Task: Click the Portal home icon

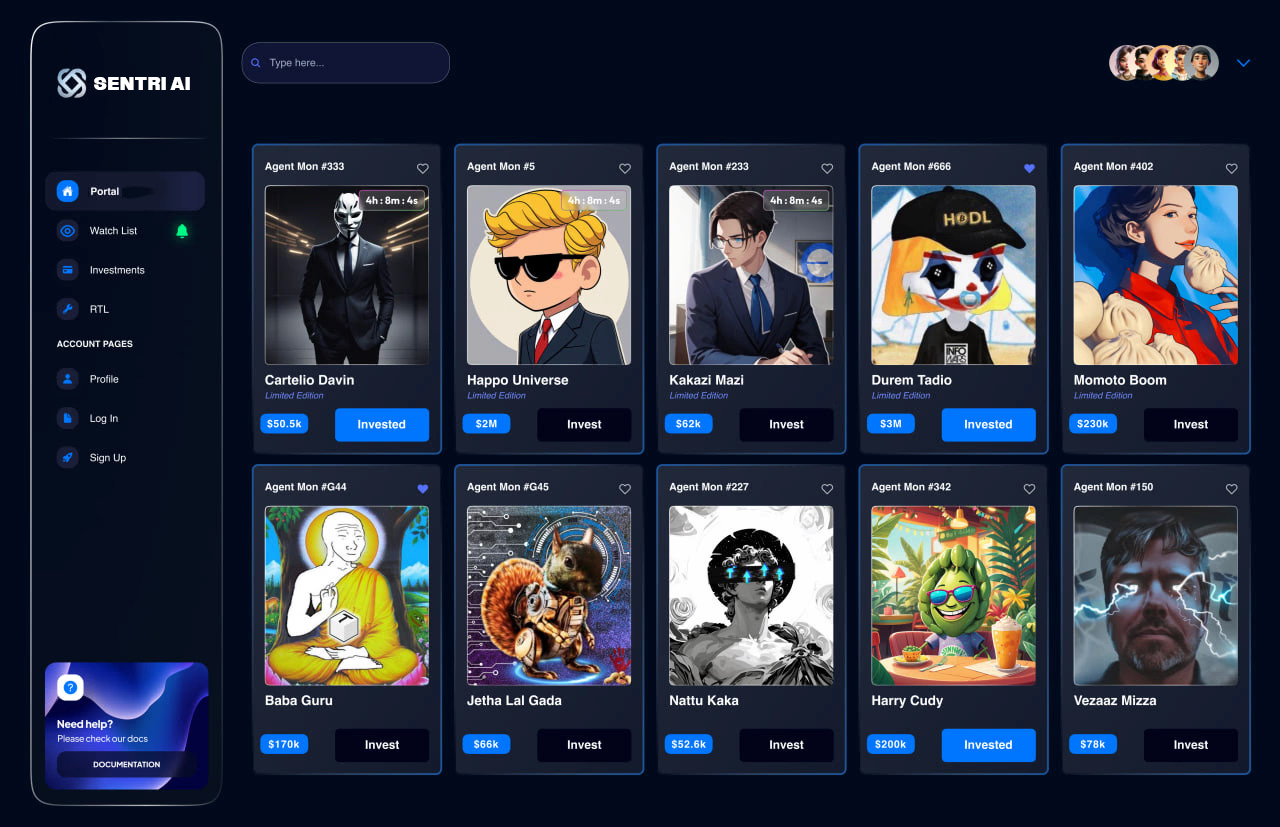Action: point(67,191)
